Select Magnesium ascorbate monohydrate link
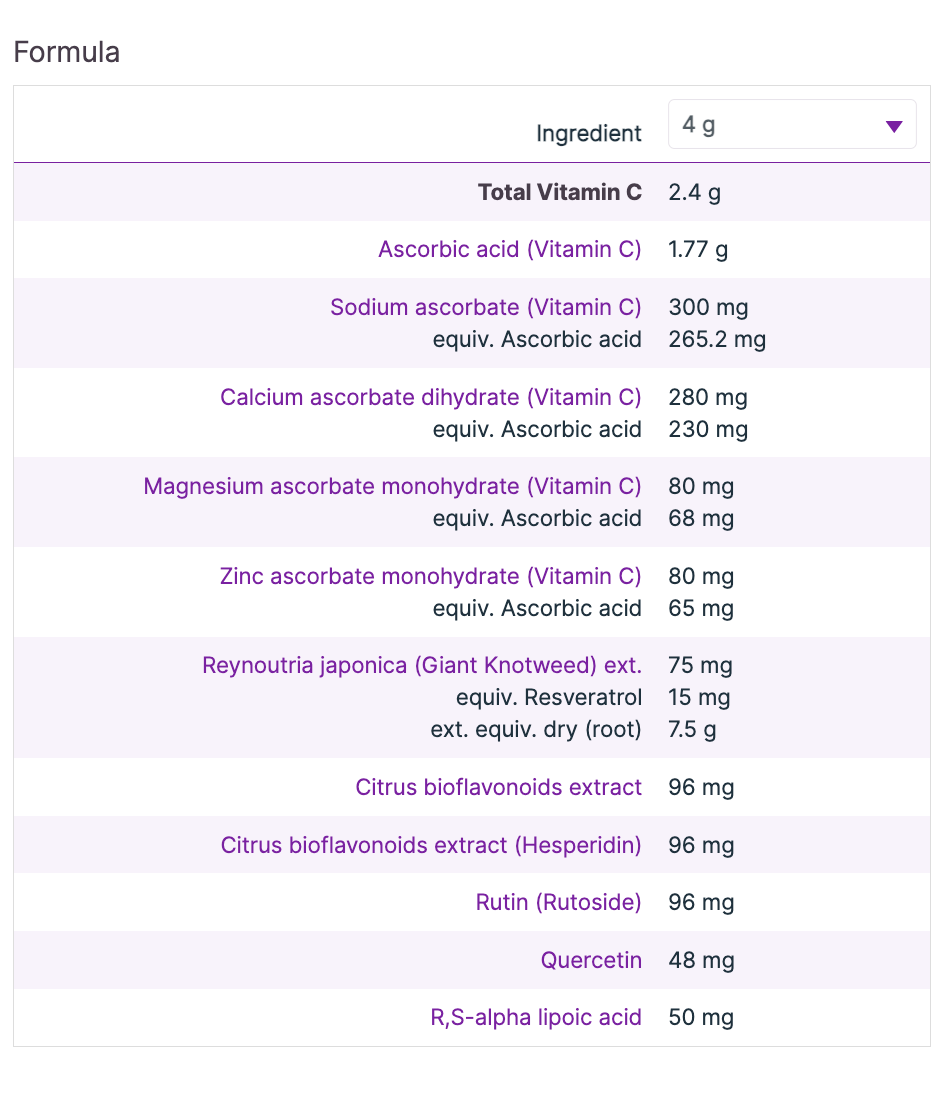Image resolution: width=946 pixels, height=1102 pixels. 393,486
